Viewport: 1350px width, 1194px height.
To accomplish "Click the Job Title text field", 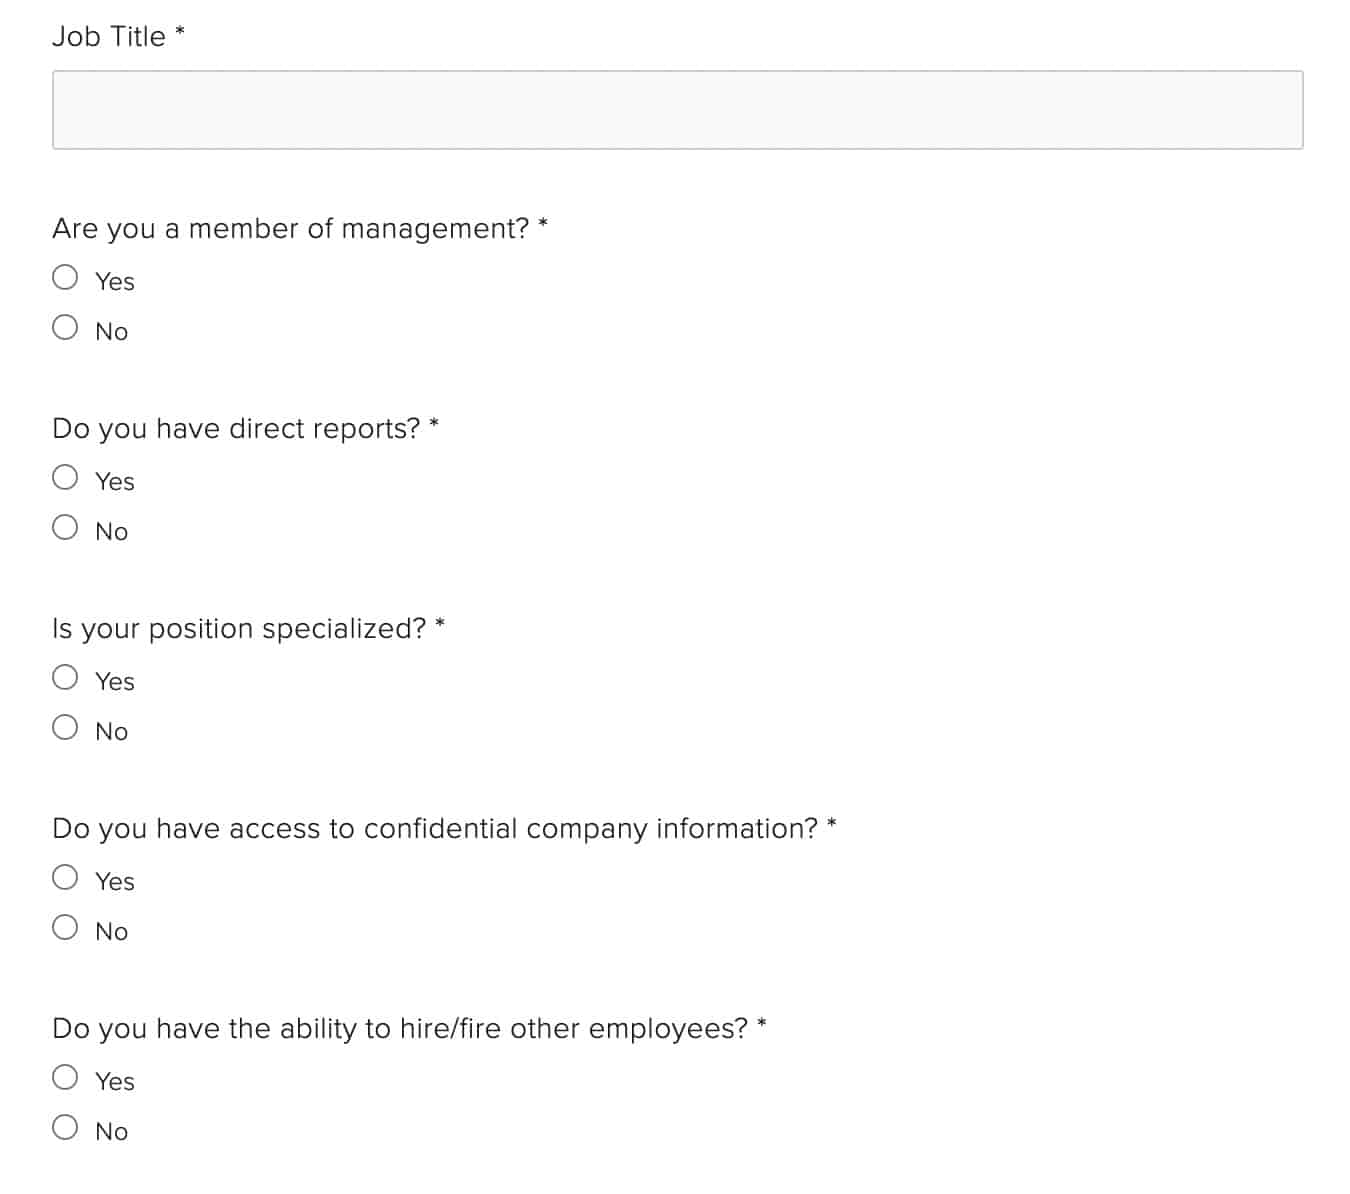I will [677, 110].
